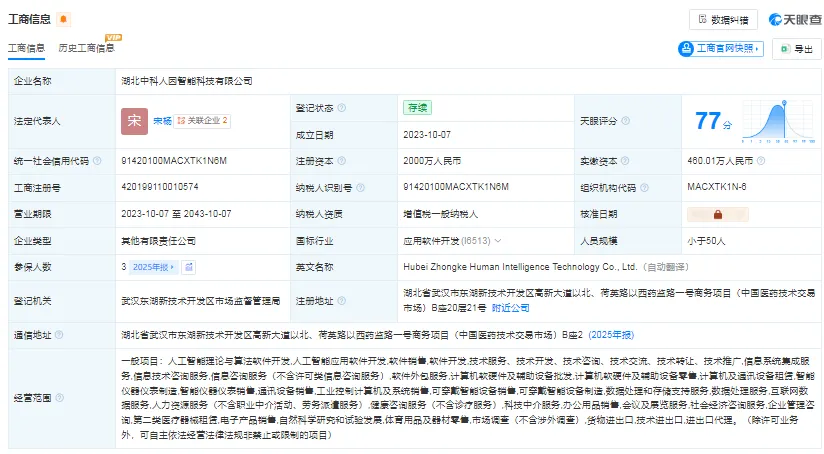
Task: Click credit code 91420100MACXTK1N6M in 统一社会信用代码 row
Action: pos(174,161)
